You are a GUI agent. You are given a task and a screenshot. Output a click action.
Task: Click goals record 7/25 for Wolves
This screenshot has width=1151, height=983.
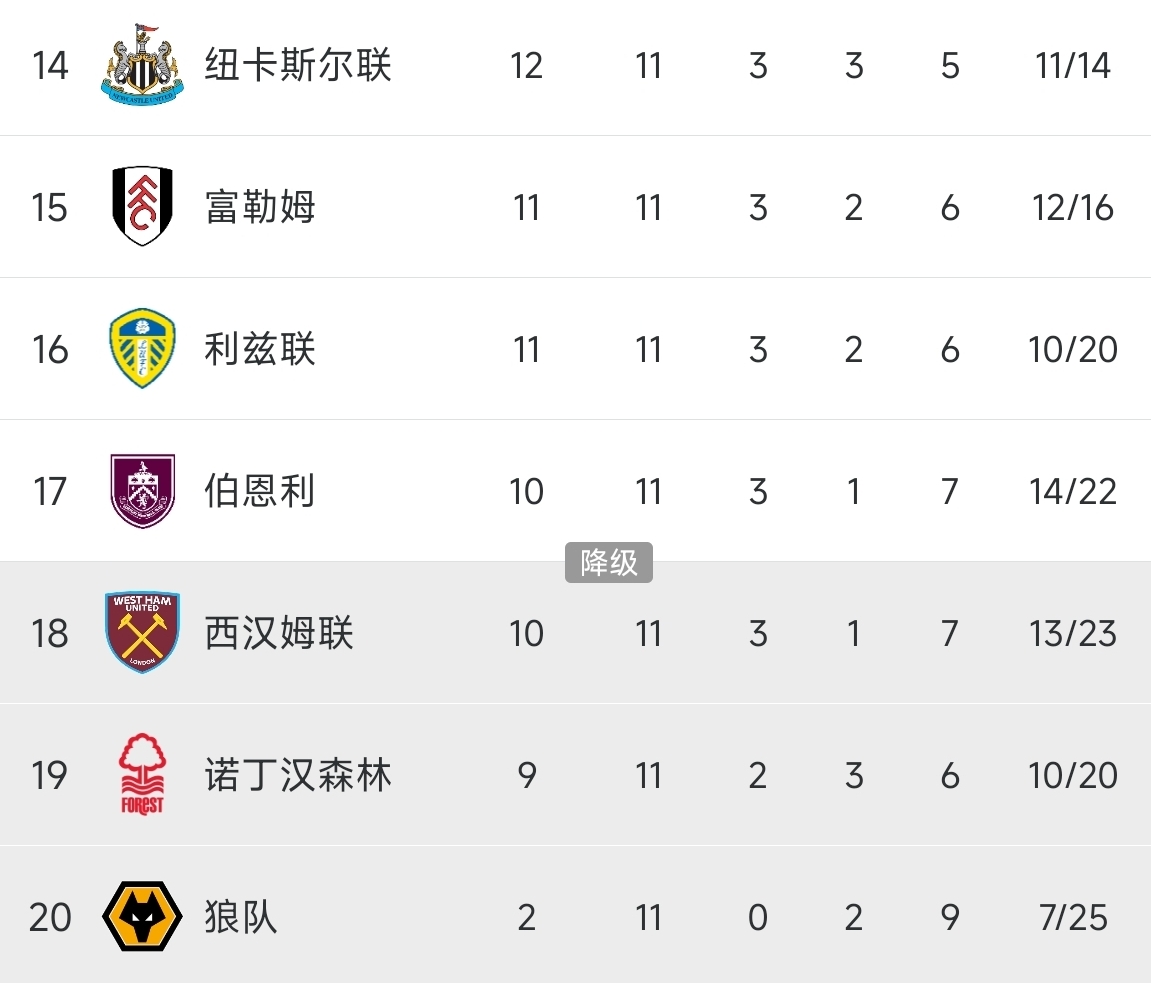click(x=1073, y=918)
